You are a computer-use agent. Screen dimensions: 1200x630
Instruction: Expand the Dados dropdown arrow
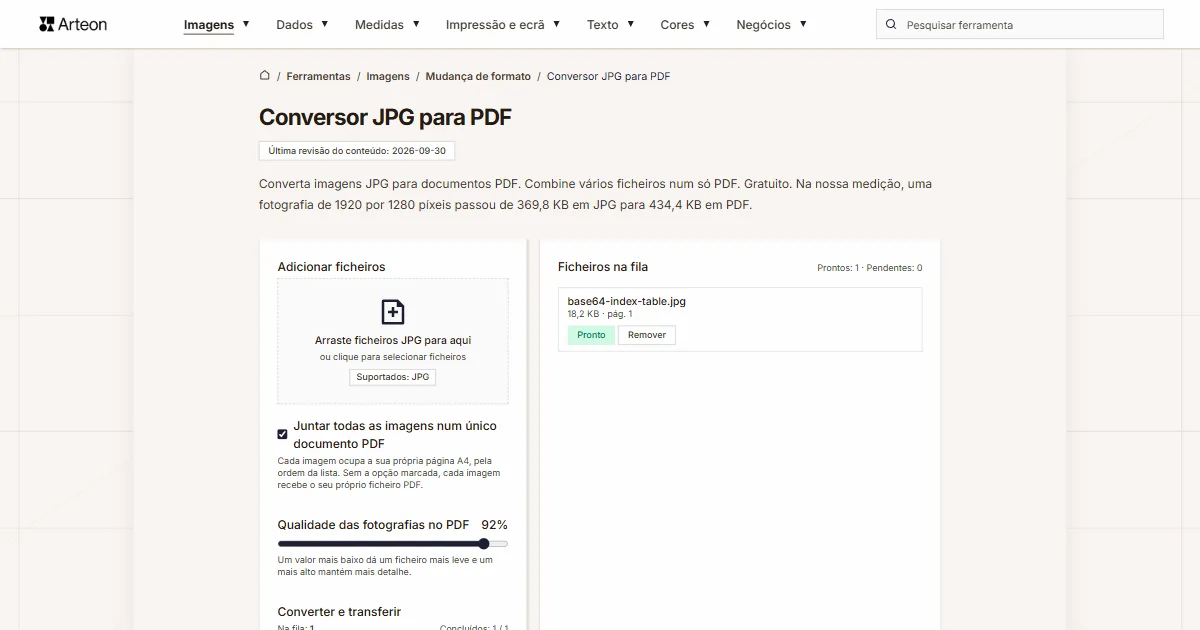(325, 24)
